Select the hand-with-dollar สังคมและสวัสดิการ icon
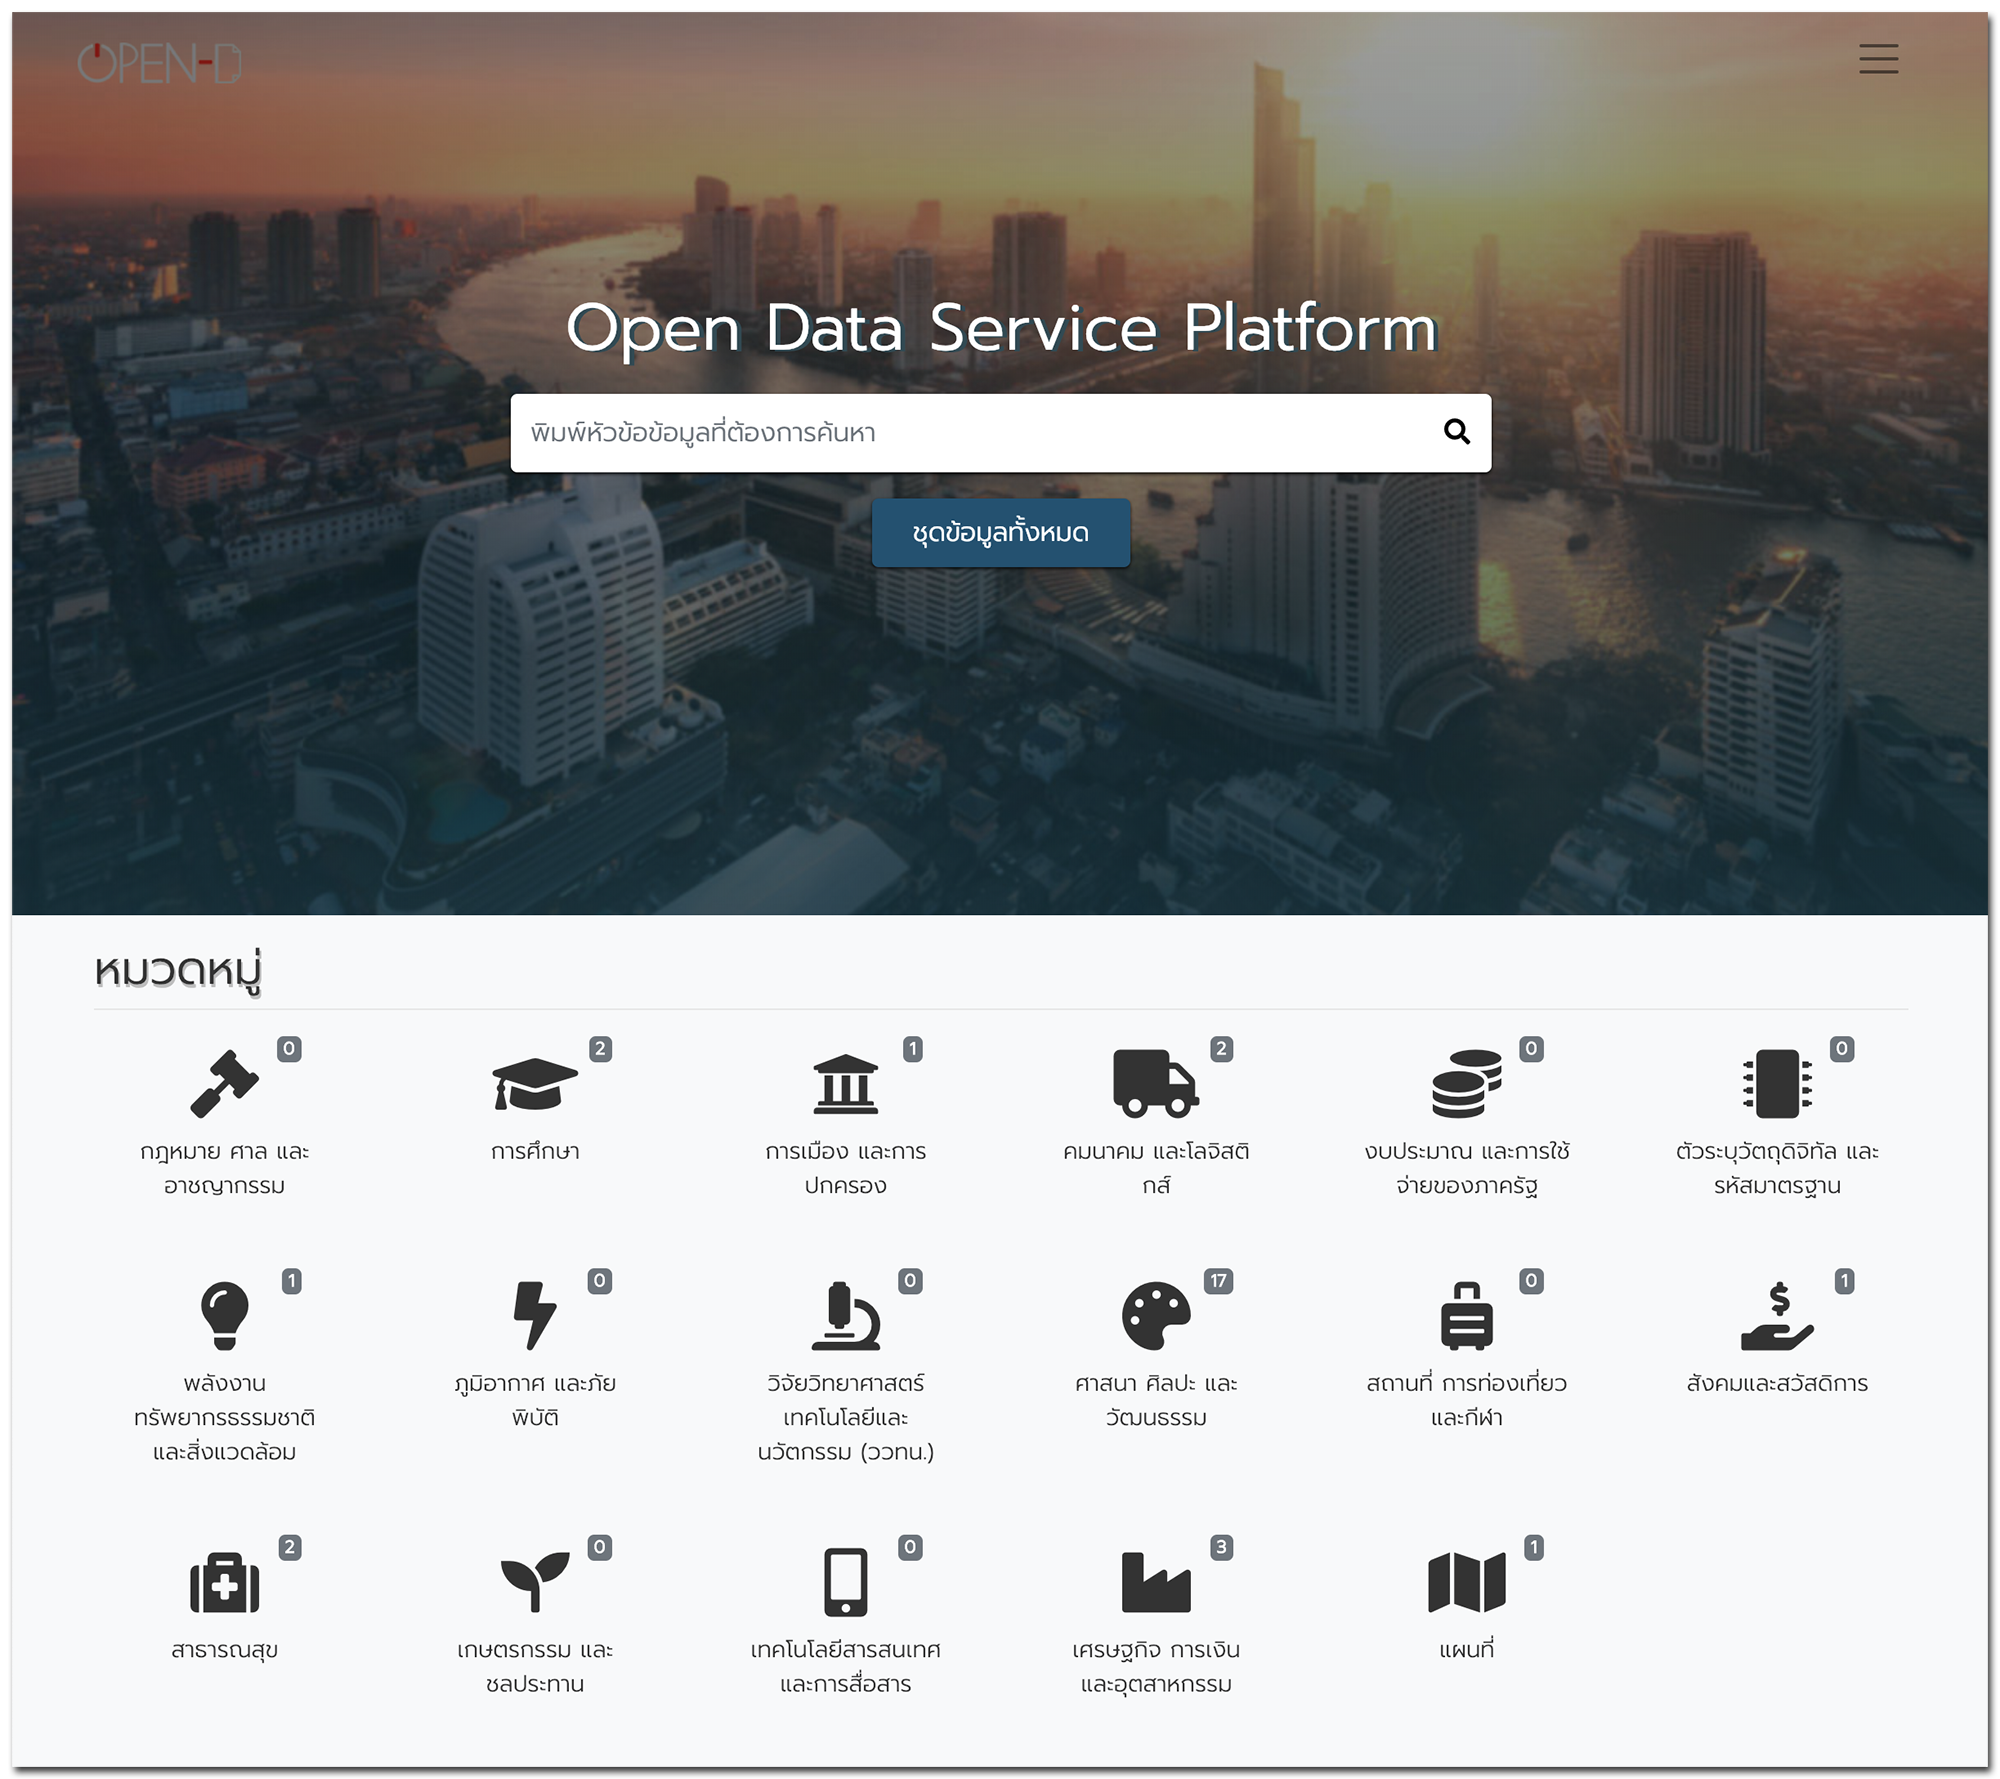The height and width of the screenshot is (1779, 2000). 1778,1316
